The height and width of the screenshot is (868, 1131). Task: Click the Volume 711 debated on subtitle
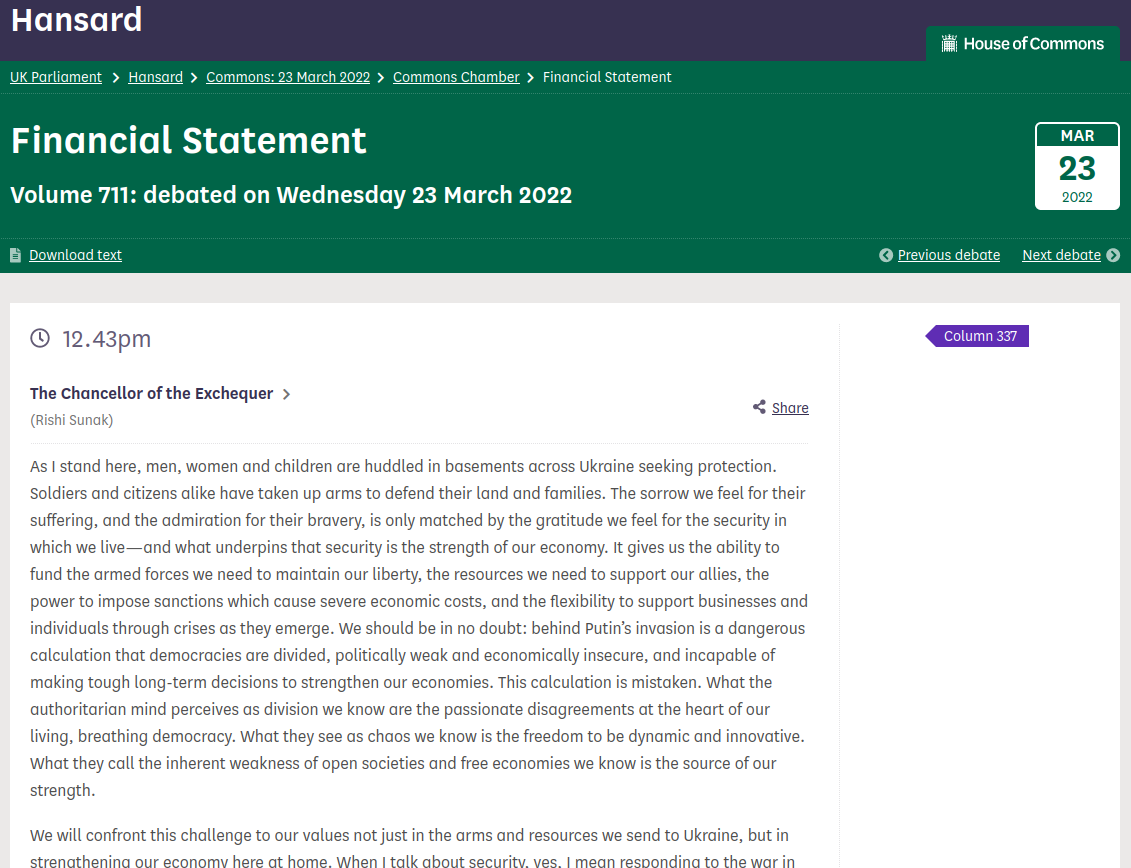pyautogui.click(x=291, y=195)
